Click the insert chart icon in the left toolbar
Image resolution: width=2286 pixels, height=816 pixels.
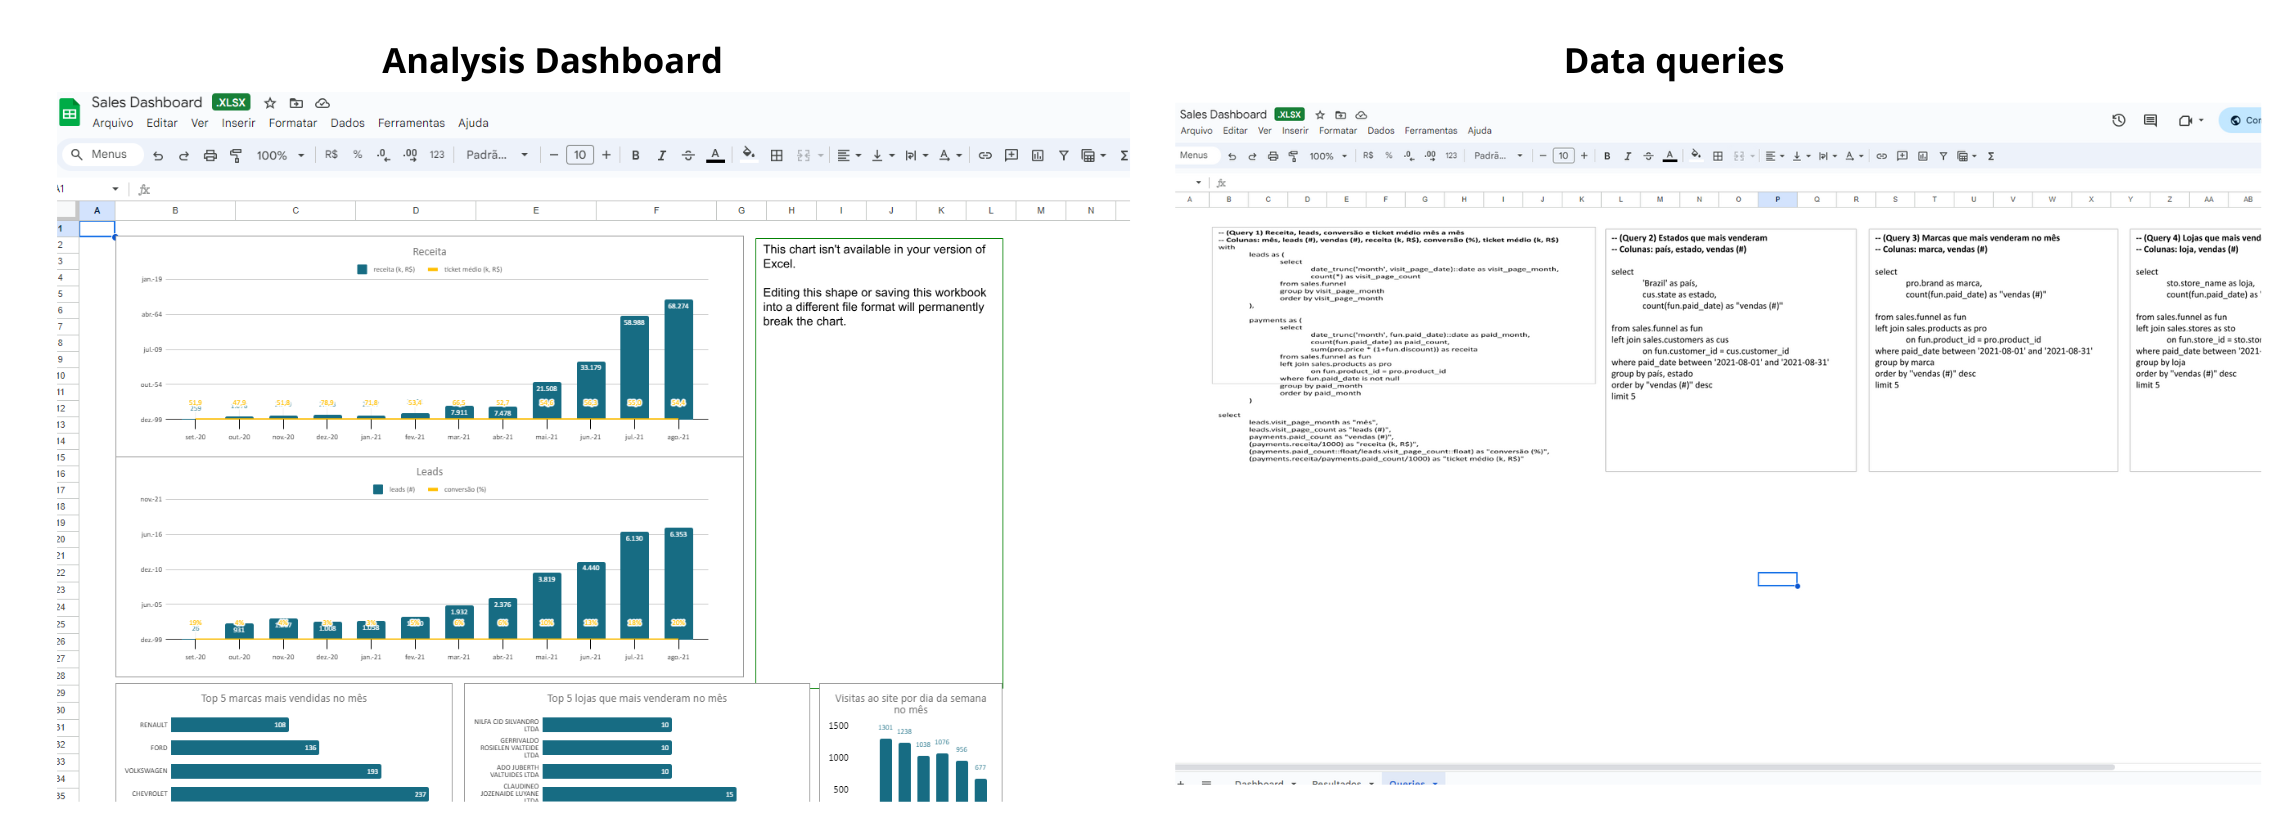[1037, 155]
